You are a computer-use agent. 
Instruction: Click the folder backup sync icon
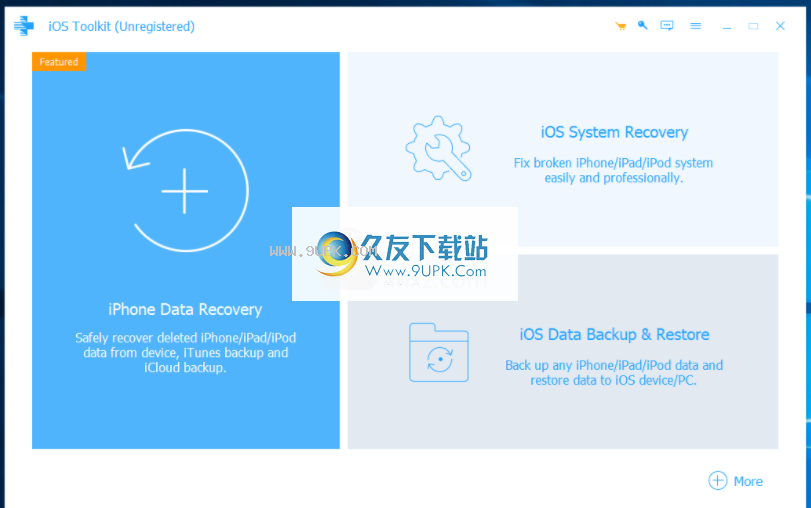(439, 352)
